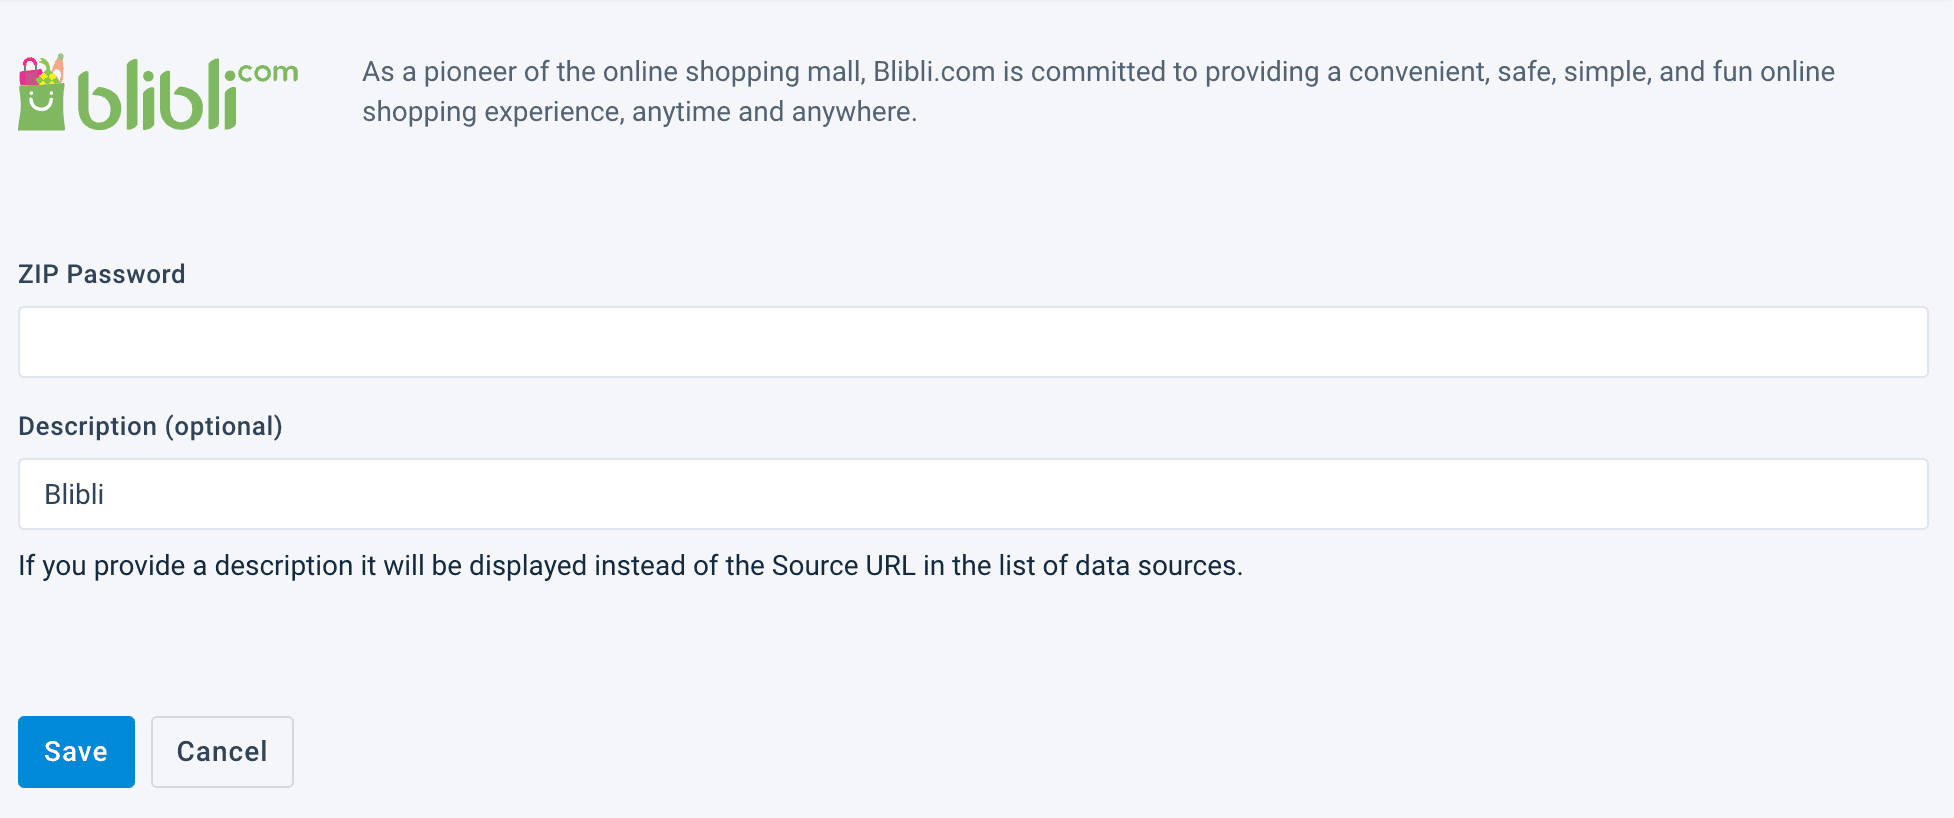Place cursor after the Blibli text
This screenshot has height=818, width=1954.
106,494
